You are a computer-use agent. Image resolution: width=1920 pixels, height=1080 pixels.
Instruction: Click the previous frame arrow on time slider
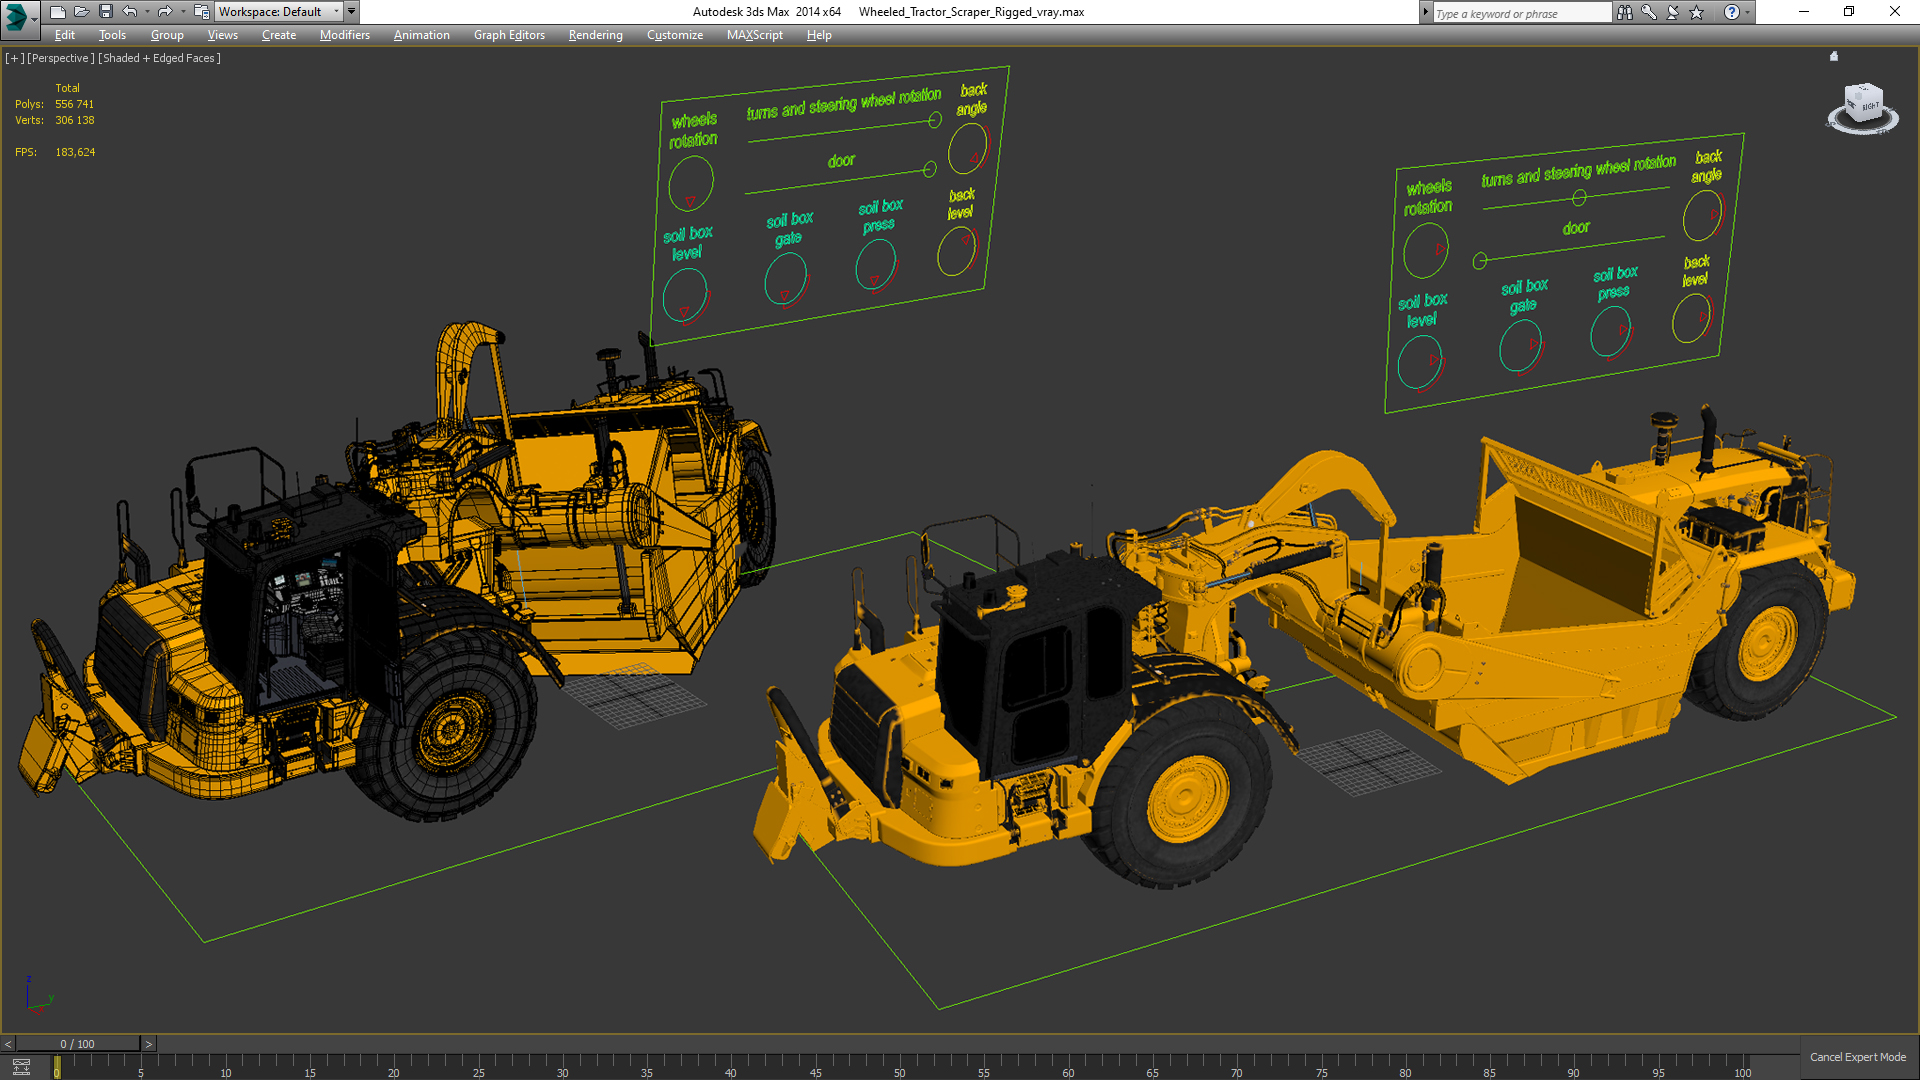pos(8,1044)
